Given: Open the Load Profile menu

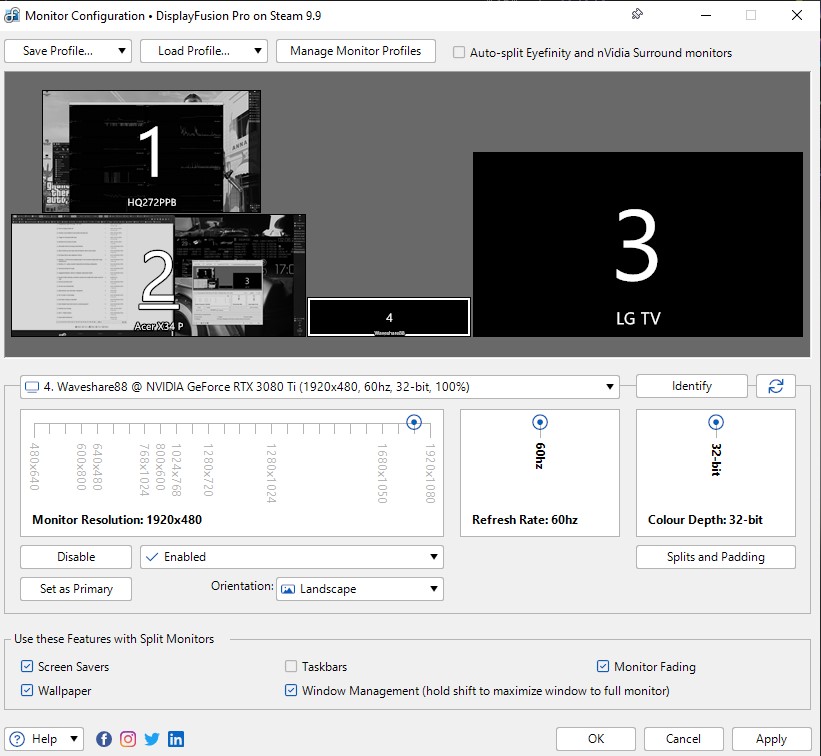Looking at the screenshot, I should coord(203,51).
